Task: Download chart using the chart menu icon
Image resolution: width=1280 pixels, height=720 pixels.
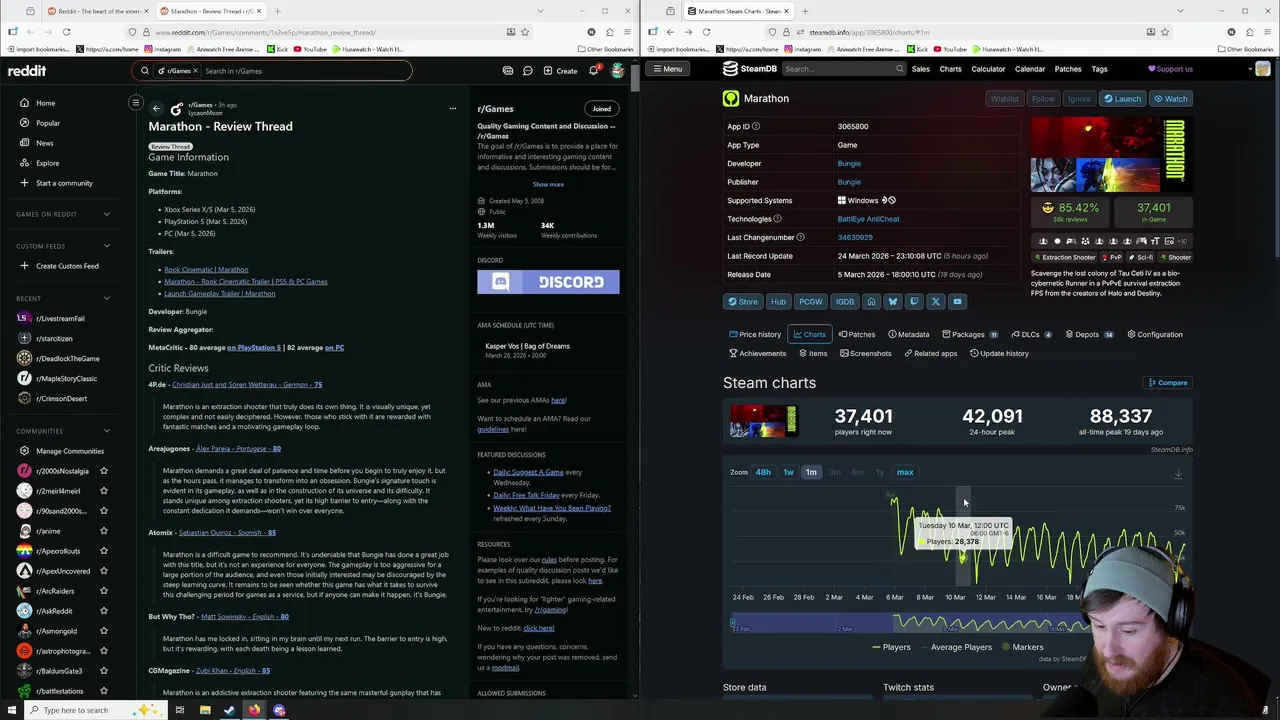Action: click(1178, 474)
